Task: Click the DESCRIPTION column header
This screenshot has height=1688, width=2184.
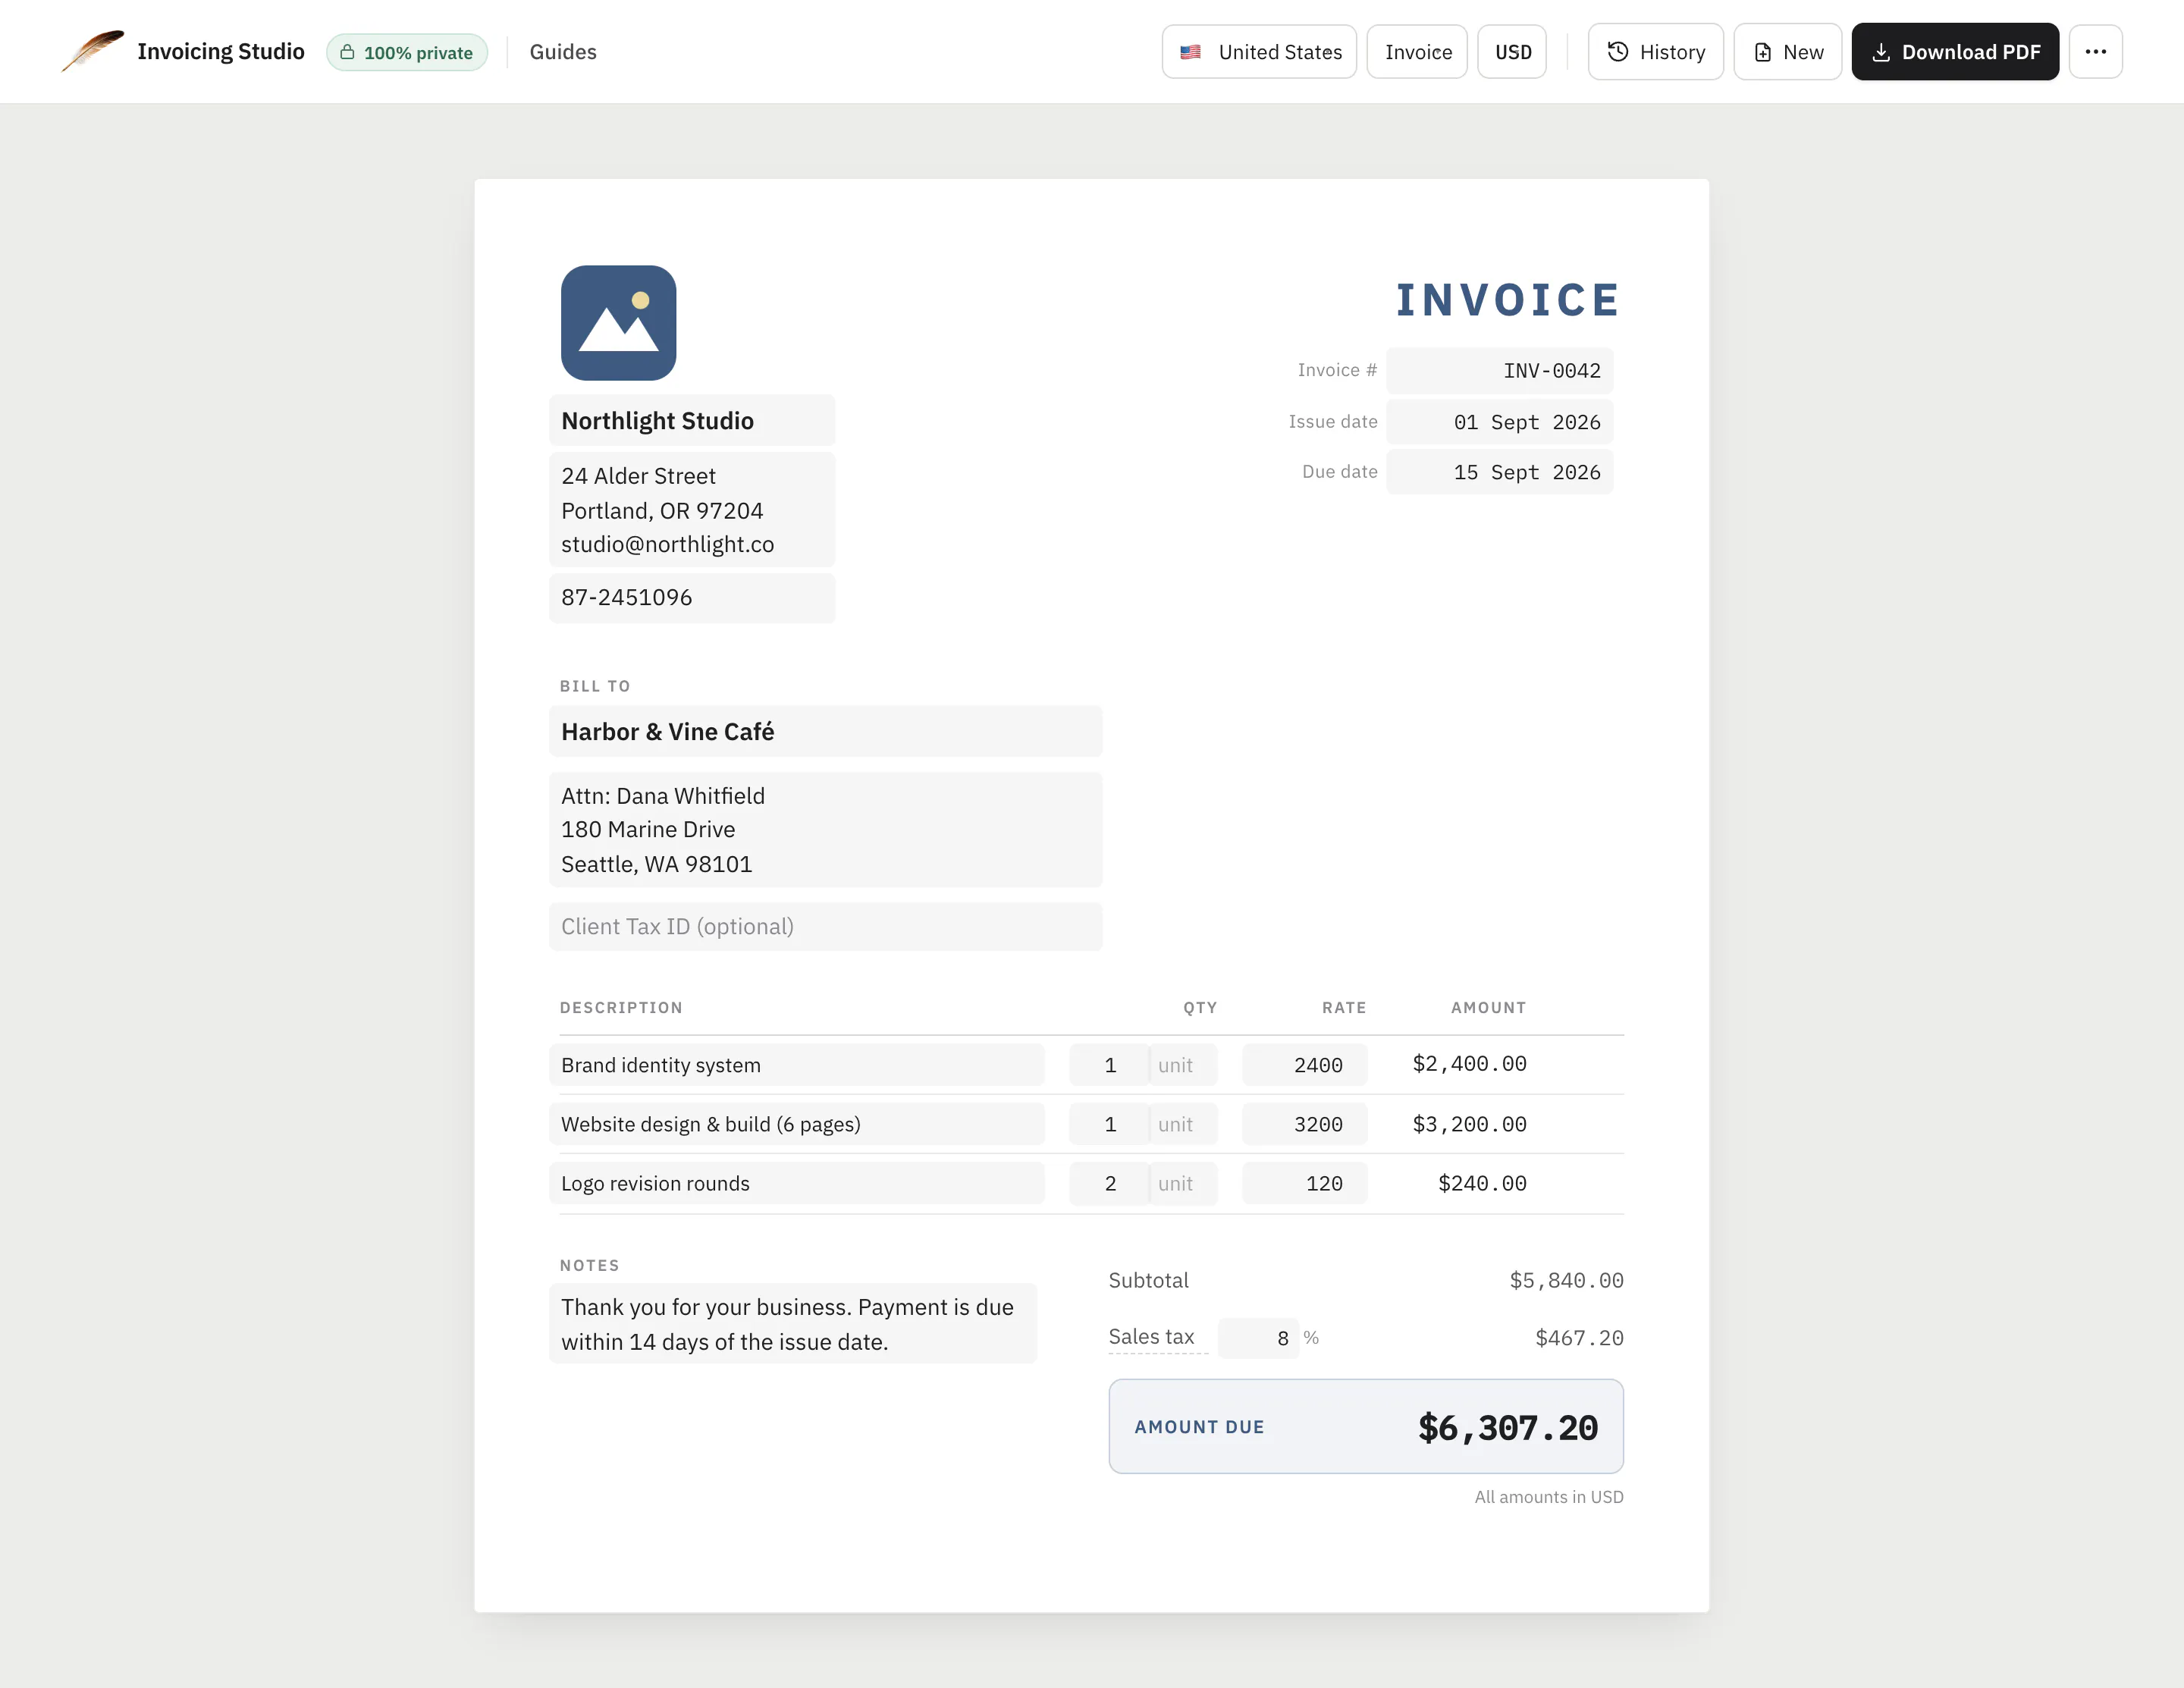Action: point(621,1008)
